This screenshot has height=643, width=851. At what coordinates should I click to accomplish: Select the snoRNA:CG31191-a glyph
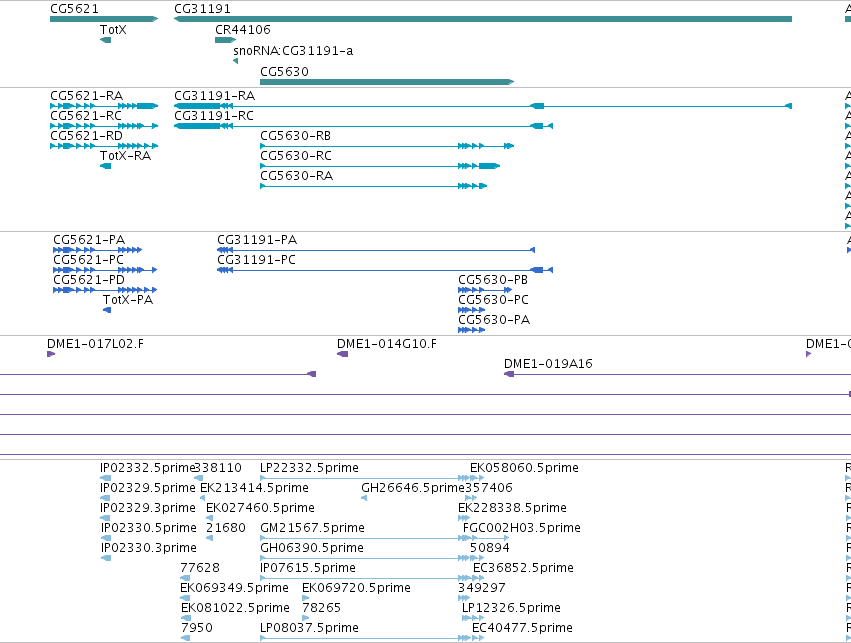[x=236, y=61]
